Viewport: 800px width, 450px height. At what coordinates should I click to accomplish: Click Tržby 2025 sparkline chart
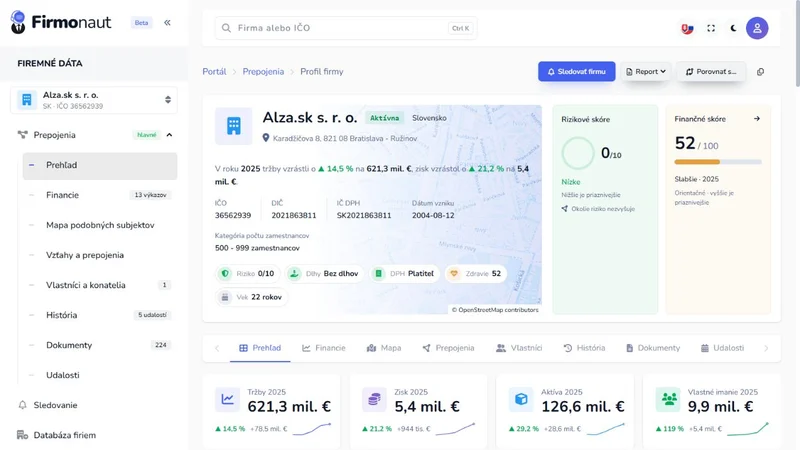click(312, 429)
